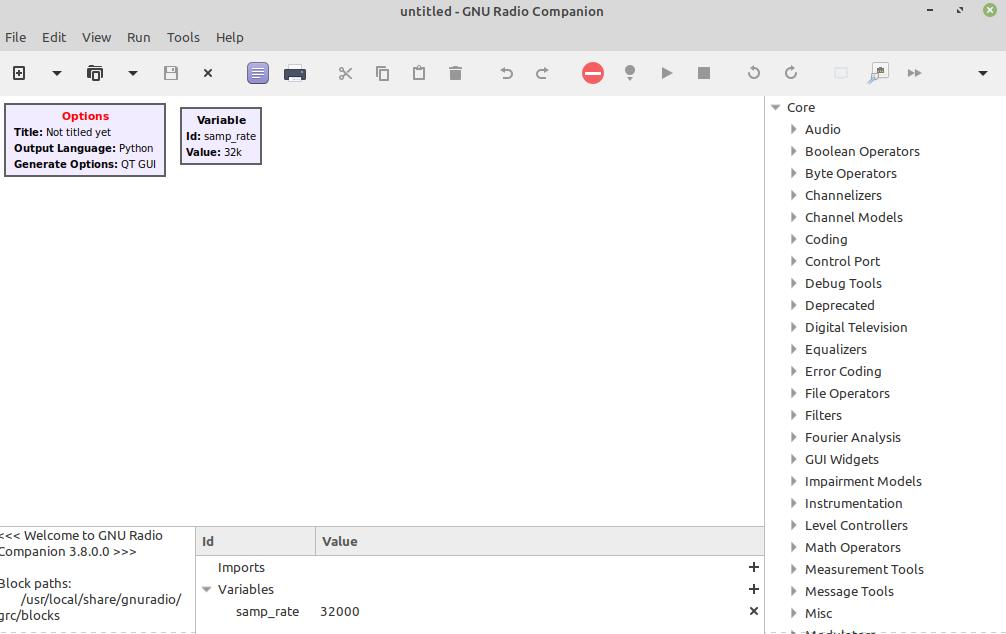Open new flow graph type dropdown
1006x634 pixels.
pyautogui.click(x=56, y=73)
